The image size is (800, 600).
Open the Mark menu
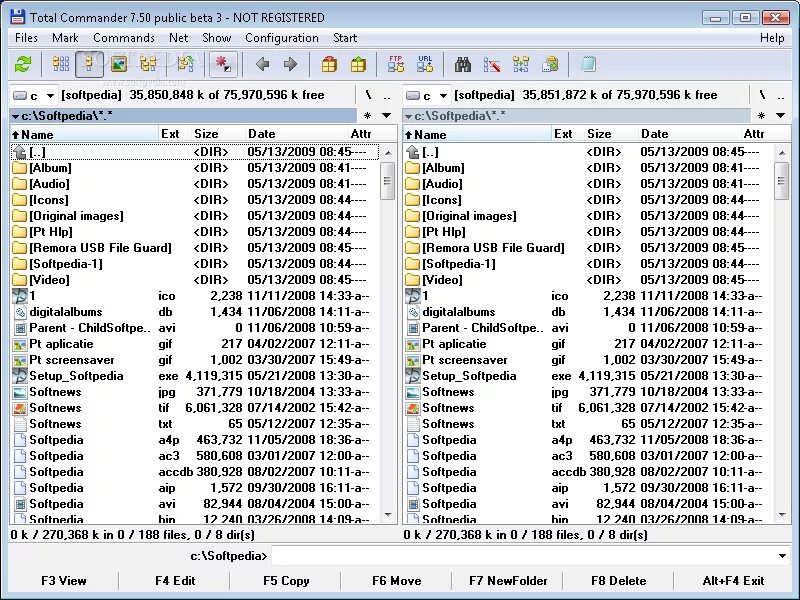65,38
